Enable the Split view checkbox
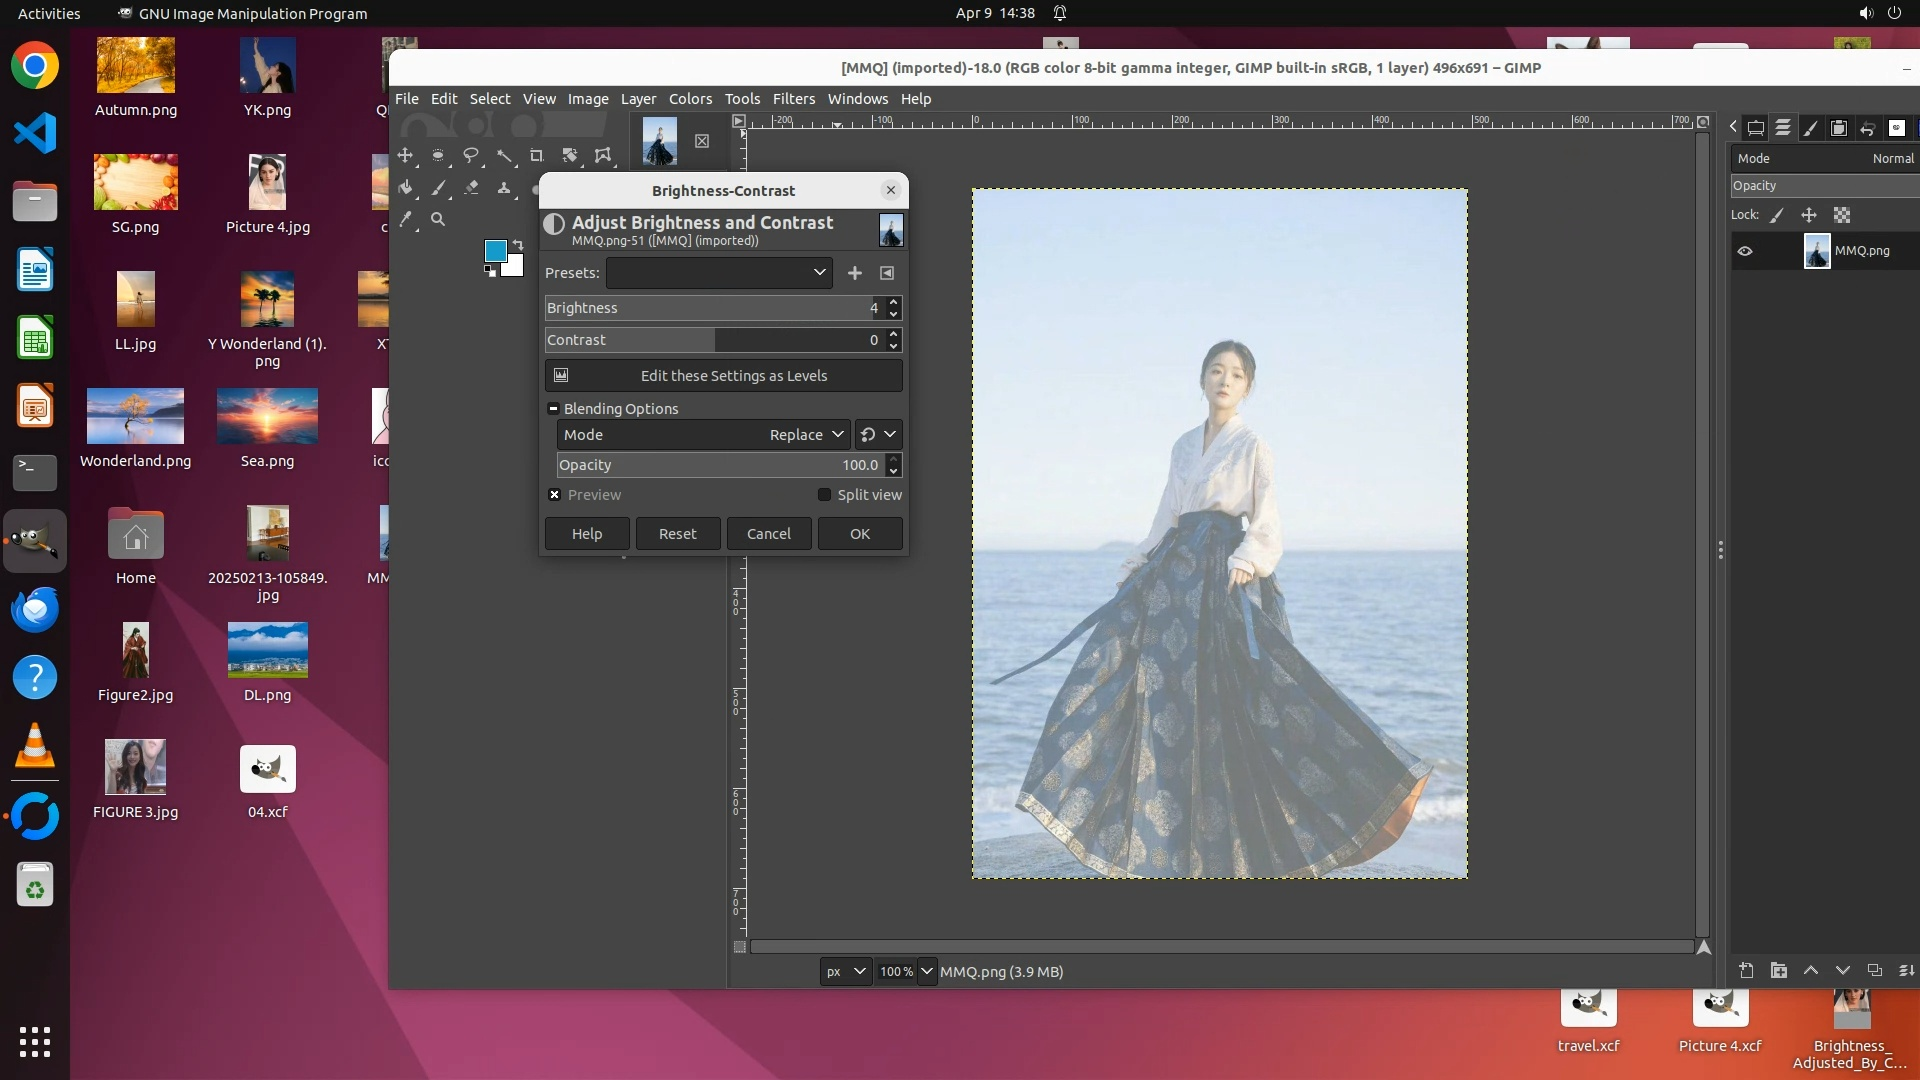Image resolution: width=1920 pixels, height=1080 pixels. pos(824,495)
